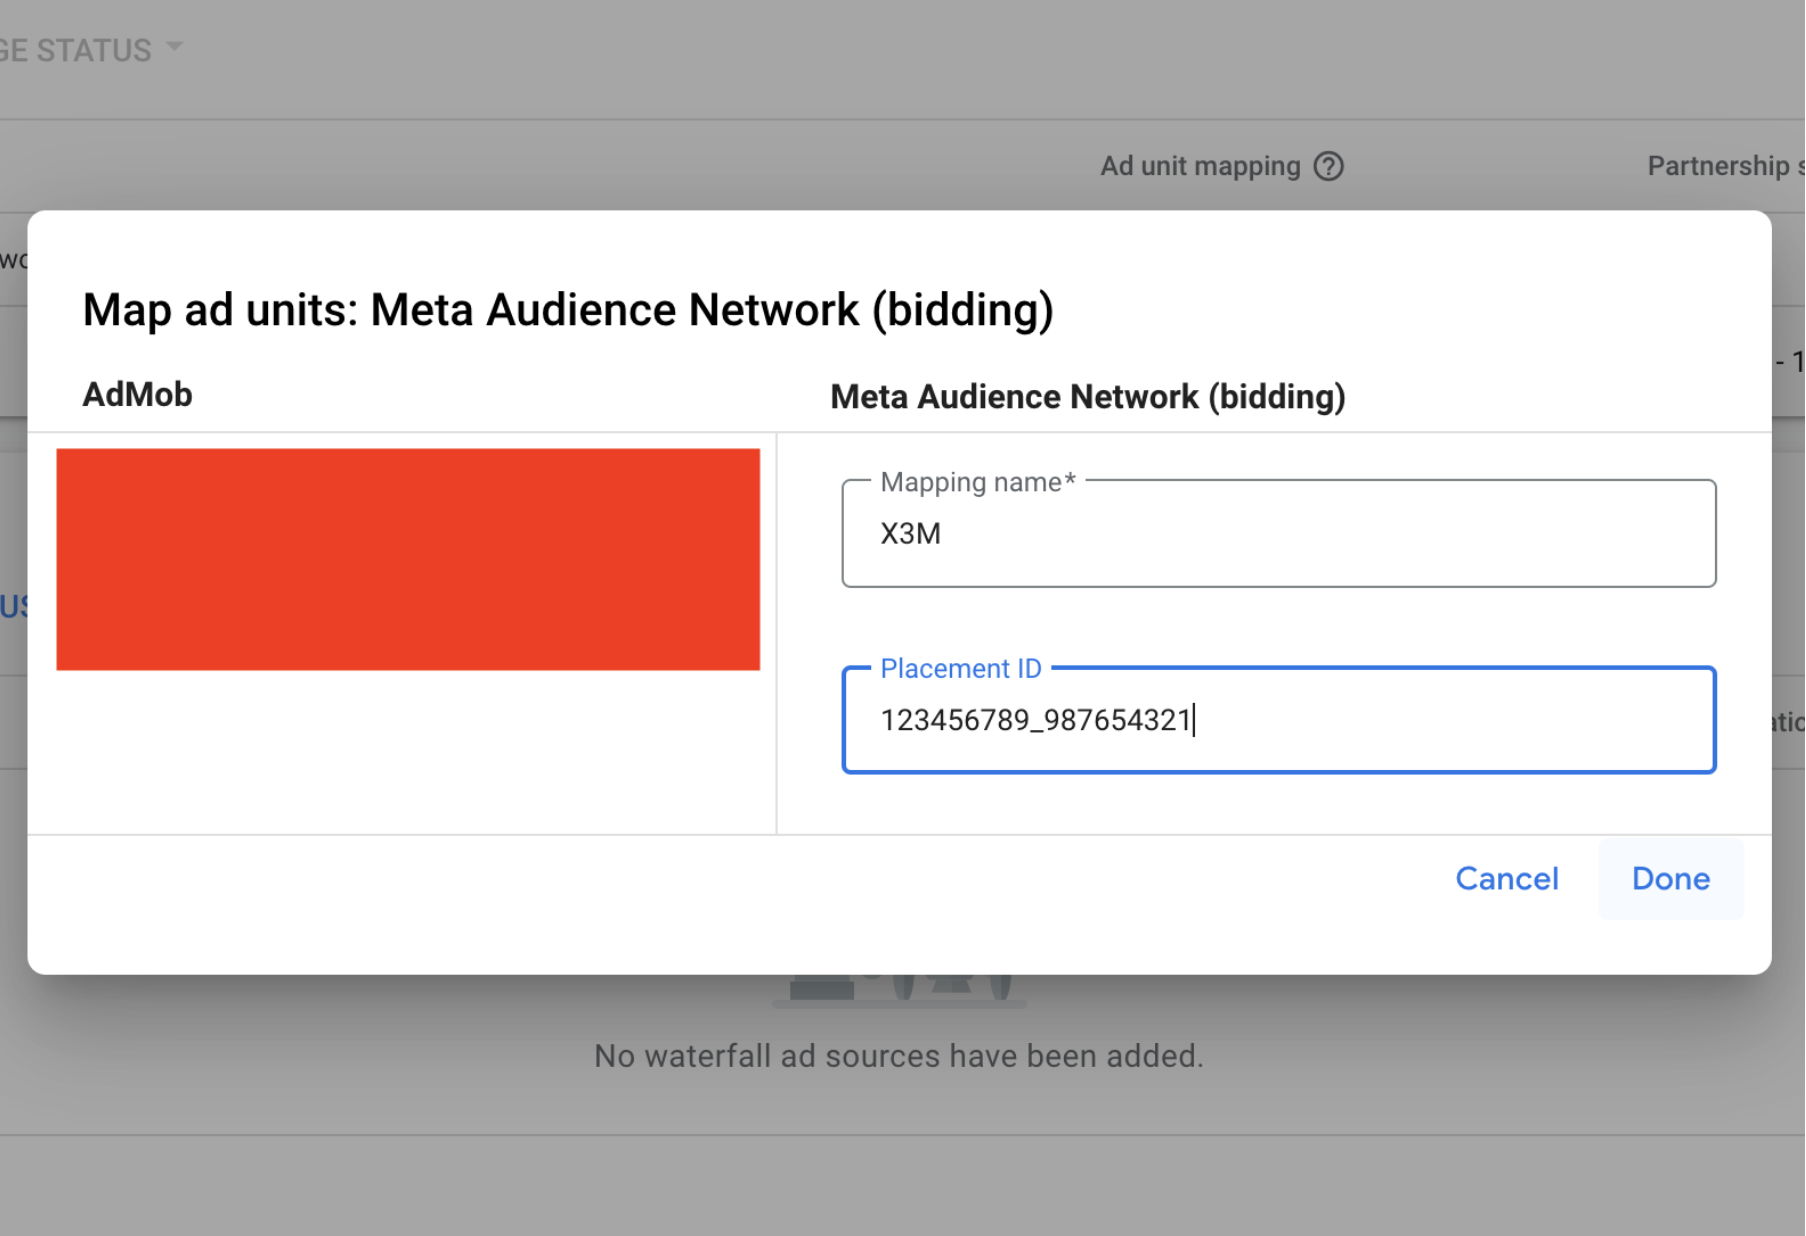Open the Ad unit mapping help icon
The image size is (1806, 1236).
click(x=1328, y=166)
